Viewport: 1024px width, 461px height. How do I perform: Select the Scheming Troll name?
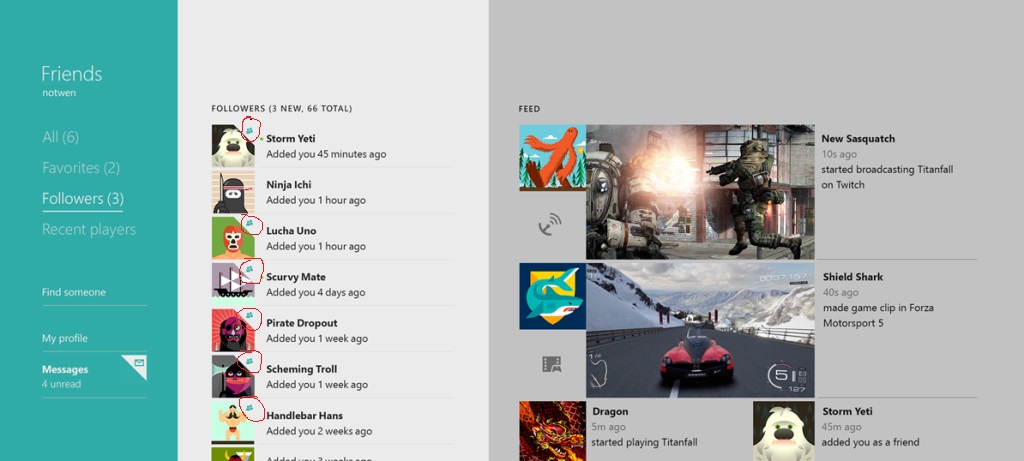coord(302,369)
